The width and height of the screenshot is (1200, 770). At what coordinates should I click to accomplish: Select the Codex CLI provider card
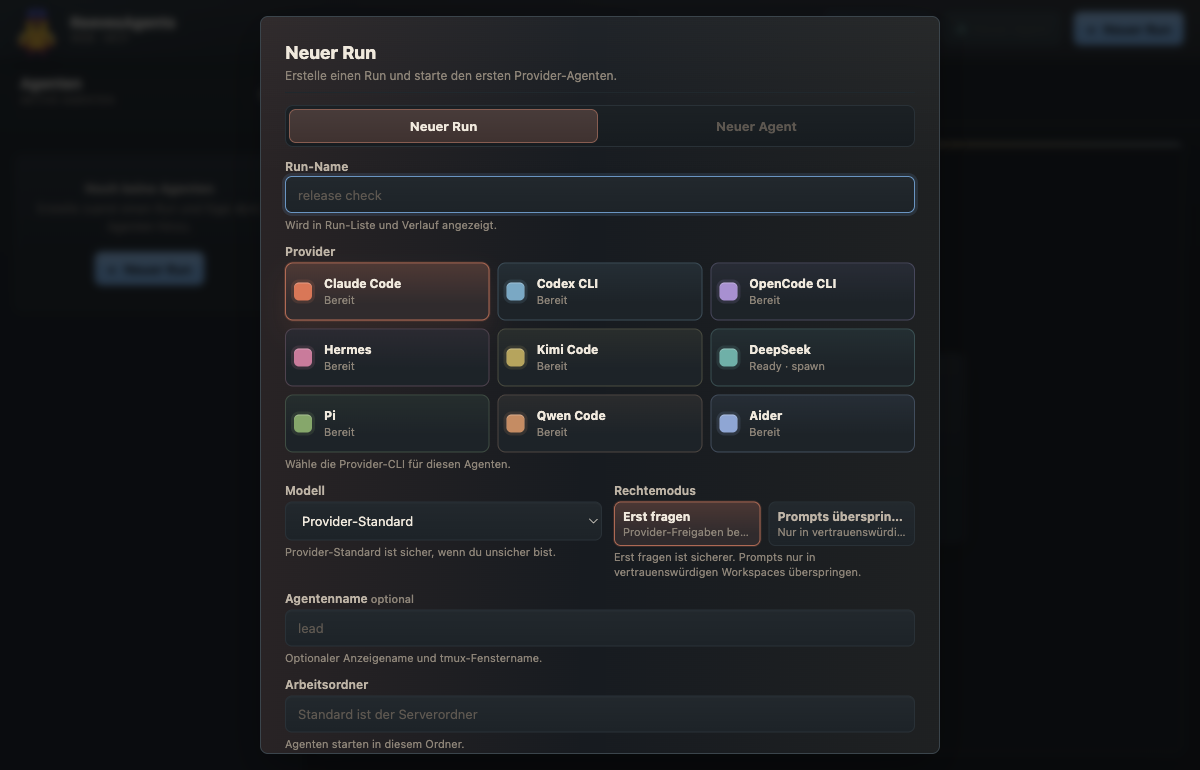[x=600, y=291]
